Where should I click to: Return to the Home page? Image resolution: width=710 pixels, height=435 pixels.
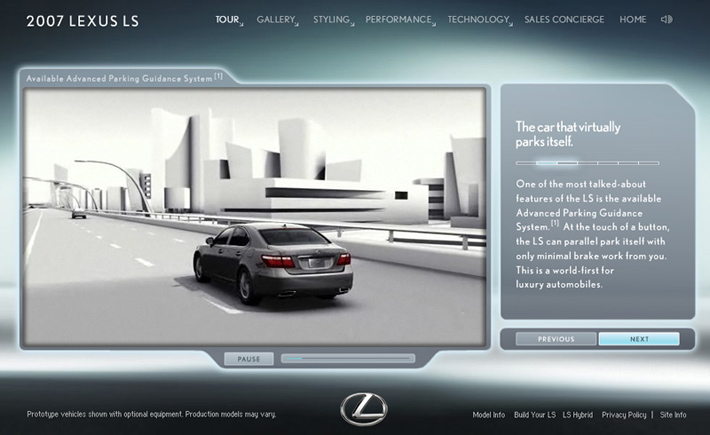tap(633, 19)
